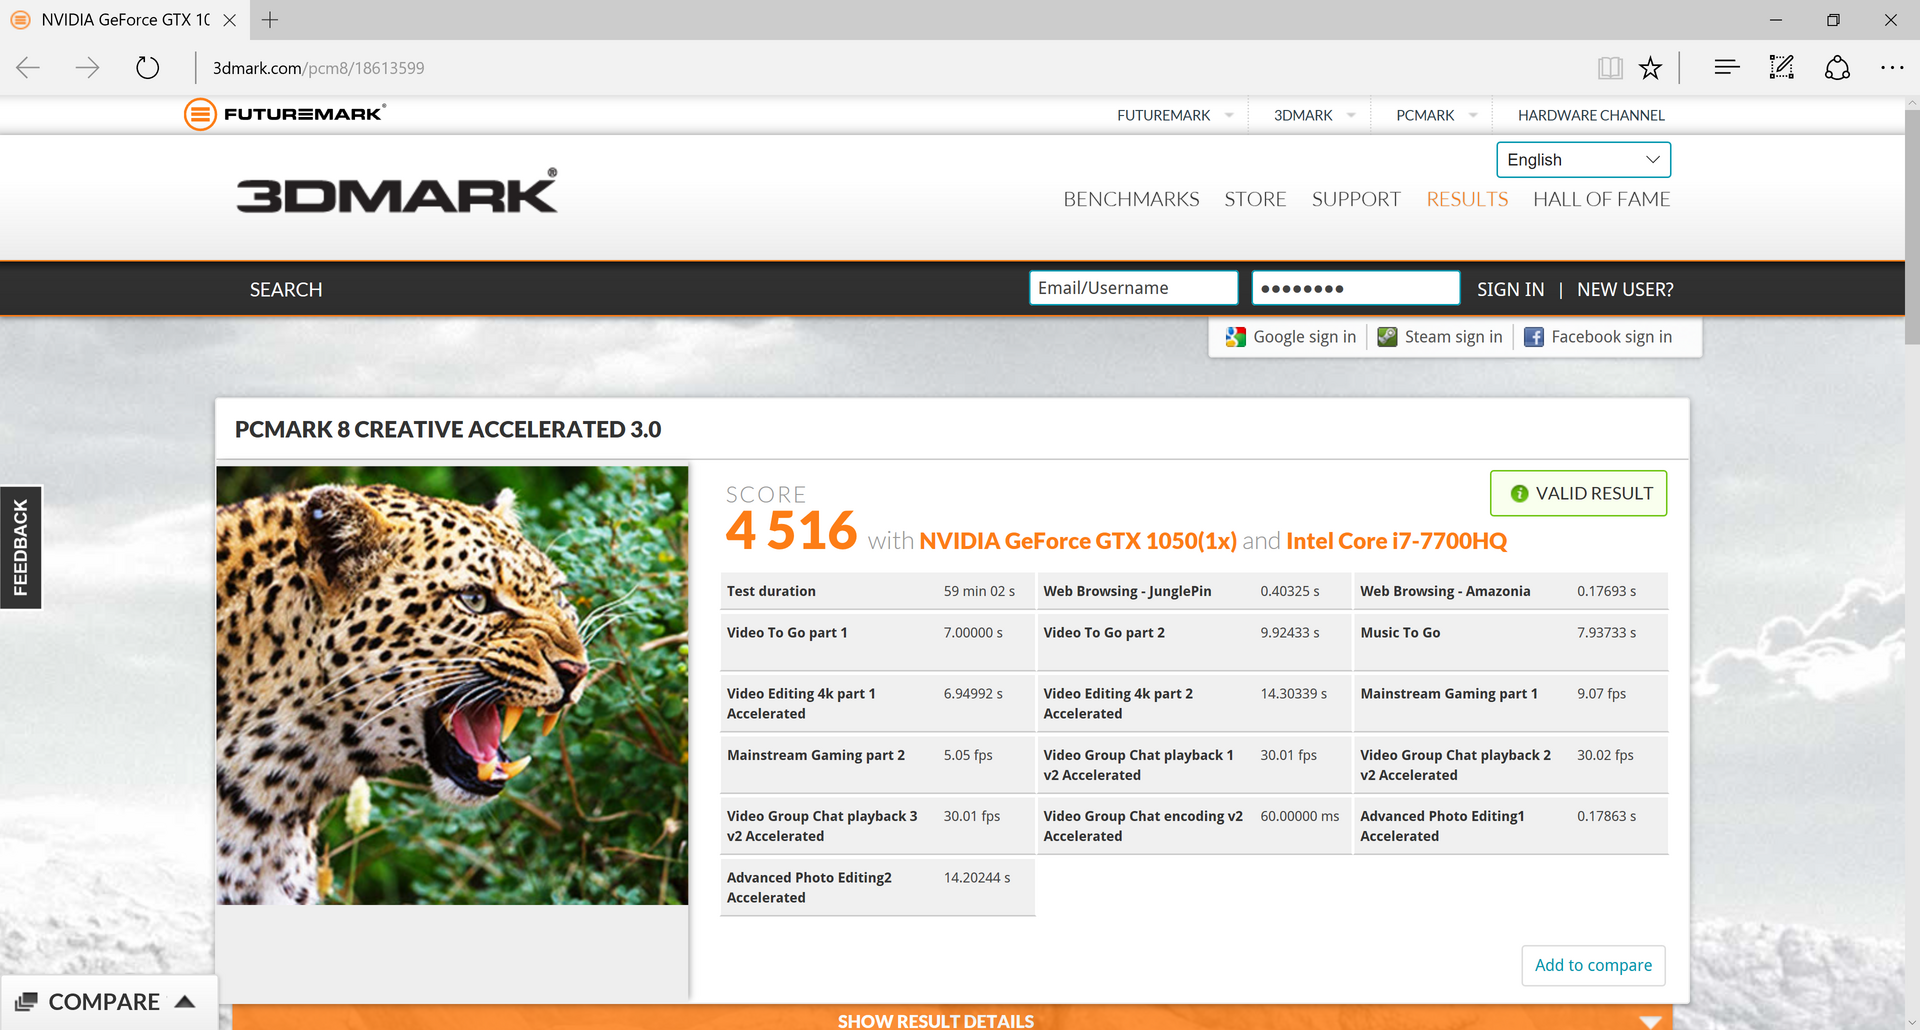Open the English language selector
The width and height of the screenshot is (1920, 1030).
pos(1583,160)
